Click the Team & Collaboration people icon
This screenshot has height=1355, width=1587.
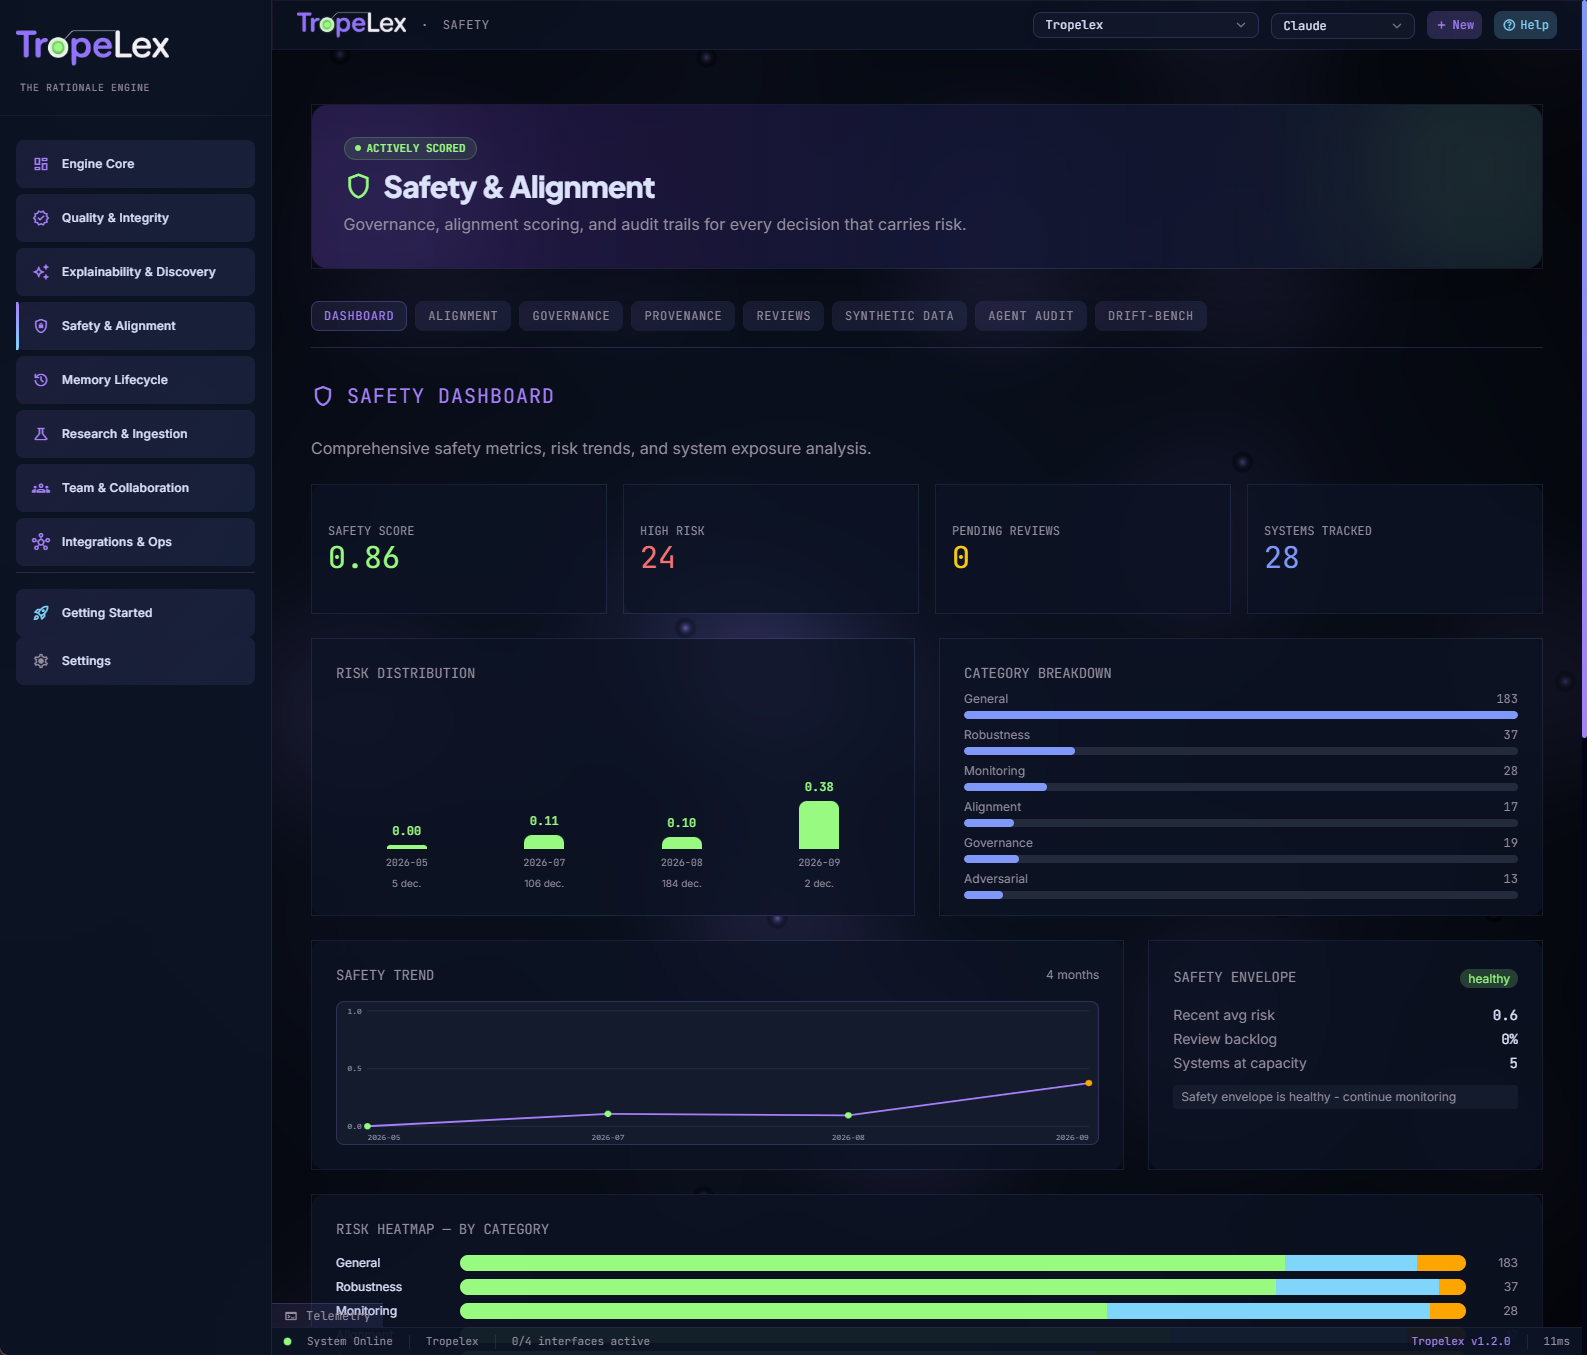click(x=41, y=488)
